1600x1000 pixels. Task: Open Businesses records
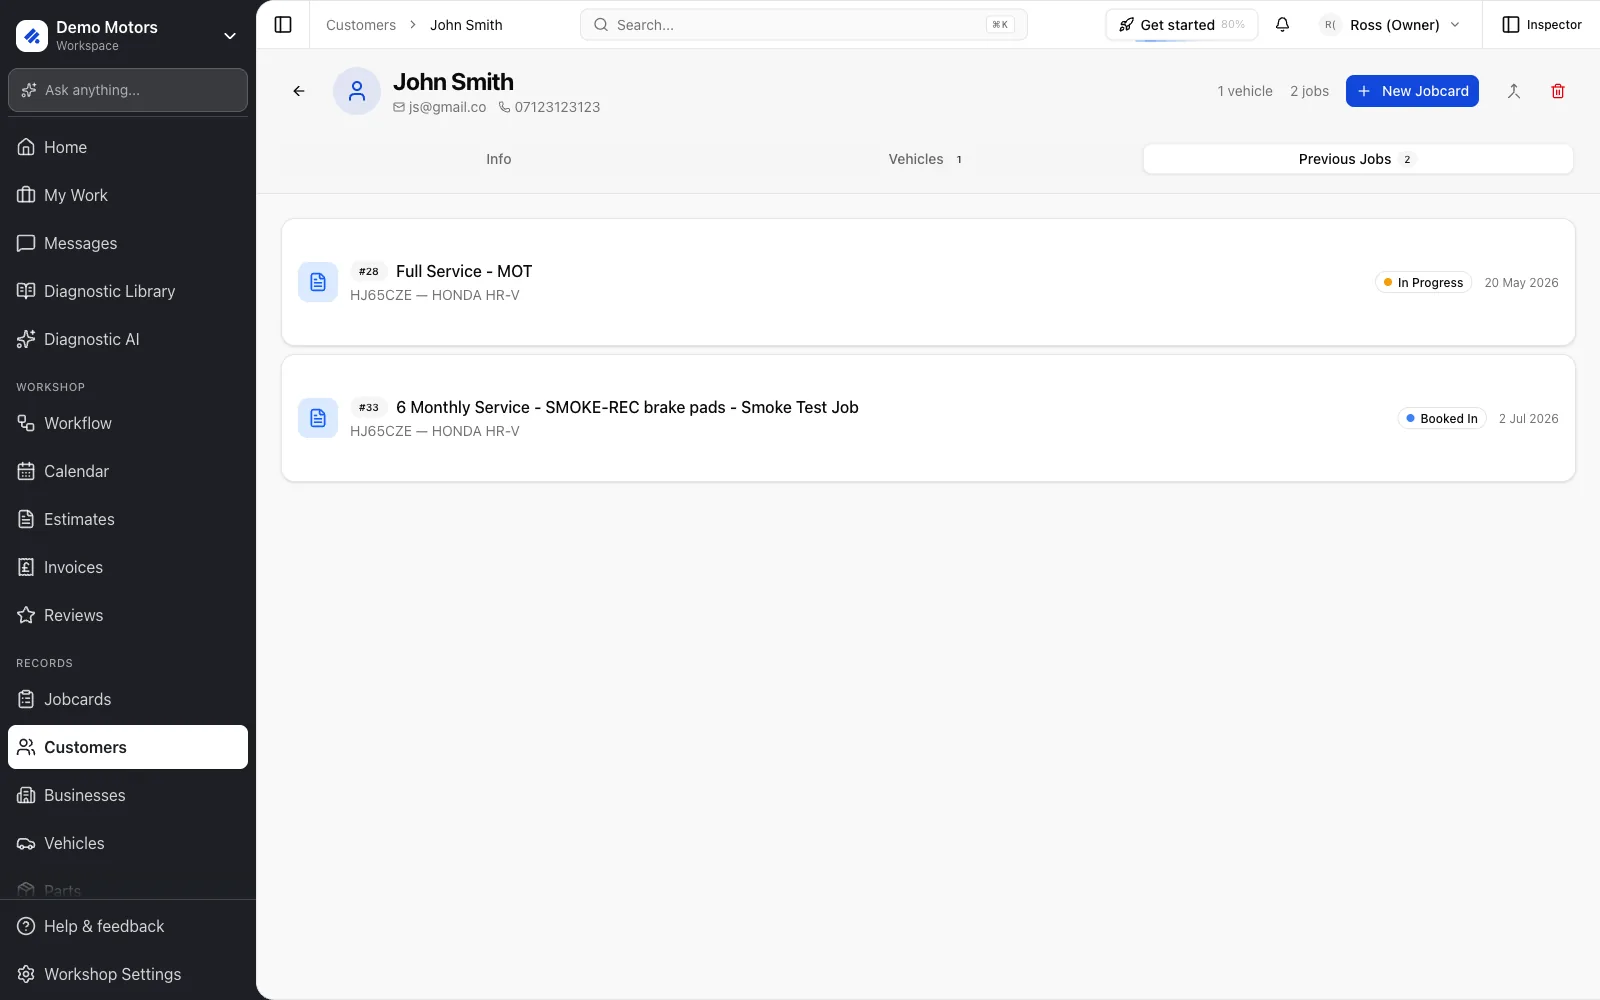(x=128, y=795)
